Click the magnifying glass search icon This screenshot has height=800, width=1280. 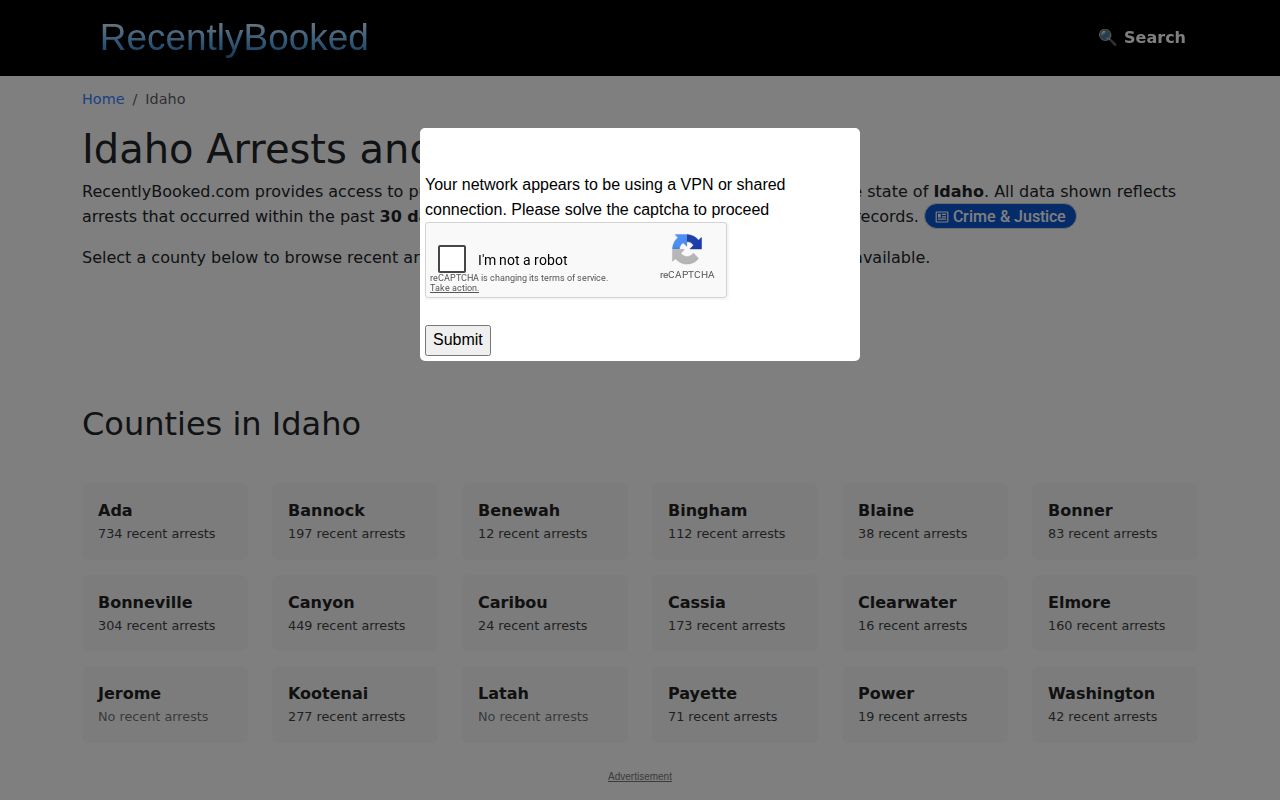pos(1107,37)
